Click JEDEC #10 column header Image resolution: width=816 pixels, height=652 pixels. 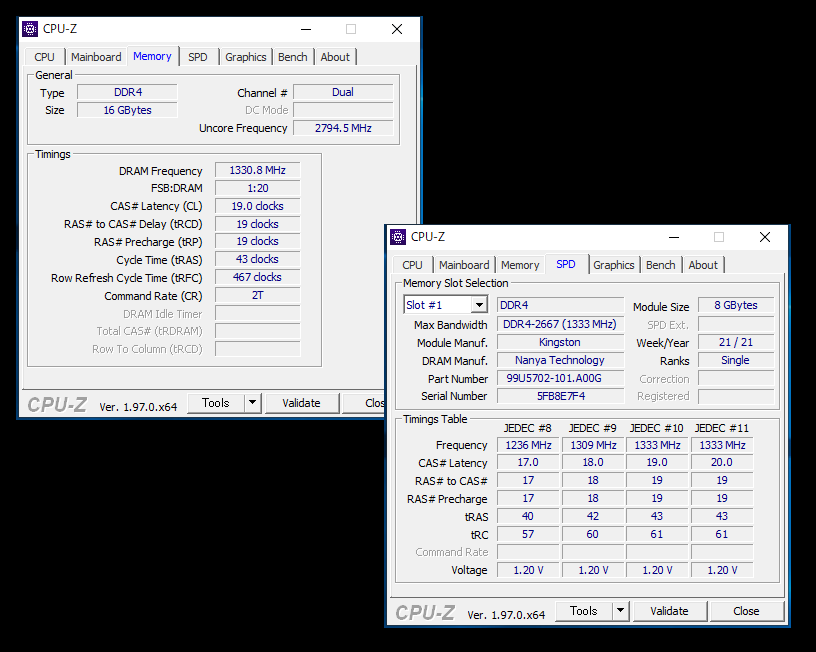657,428
